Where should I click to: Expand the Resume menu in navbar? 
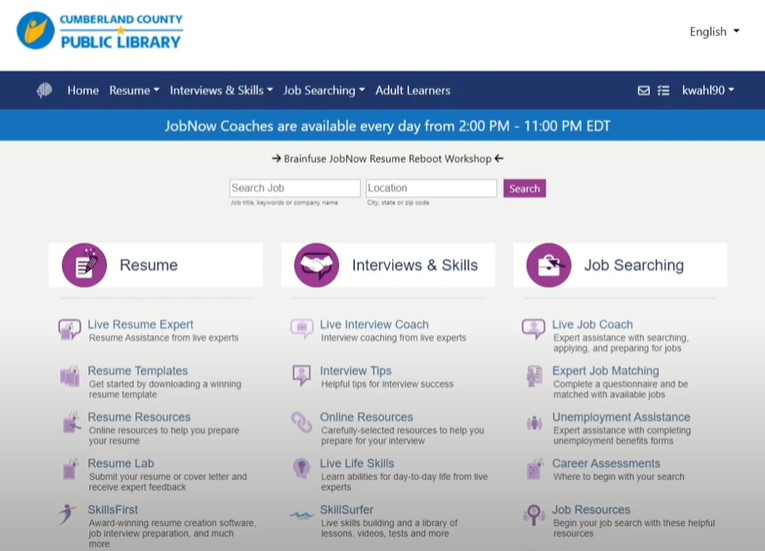(x=134, y=91)
